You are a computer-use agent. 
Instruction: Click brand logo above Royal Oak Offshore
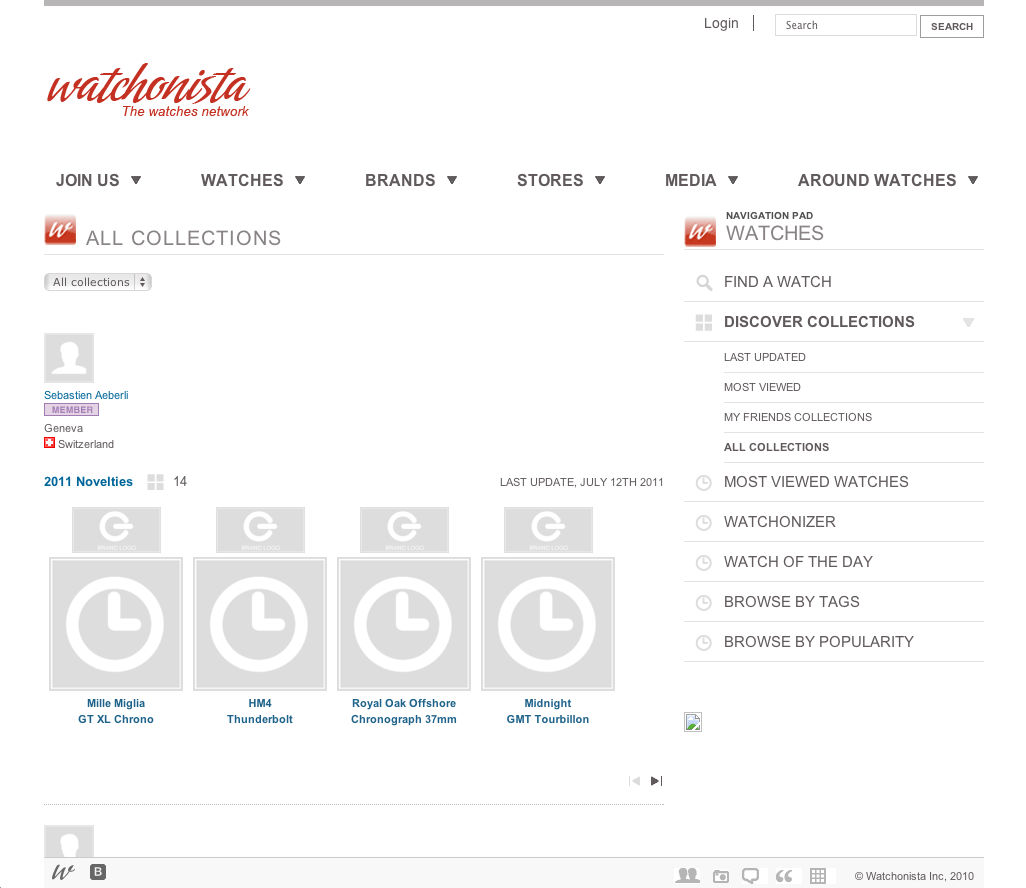[x=404, y=530]
